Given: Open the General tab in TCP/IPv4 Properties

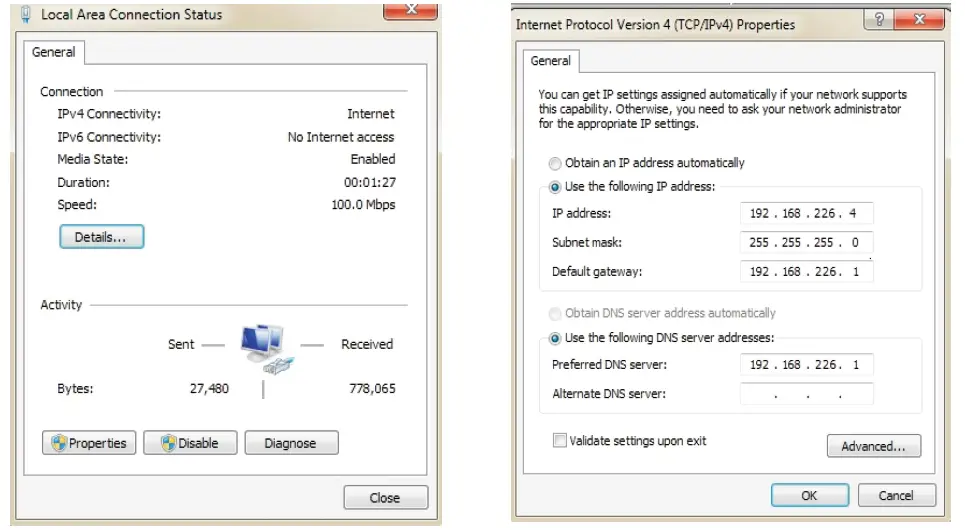Looking at the screenshot, I should pos(550,61).
